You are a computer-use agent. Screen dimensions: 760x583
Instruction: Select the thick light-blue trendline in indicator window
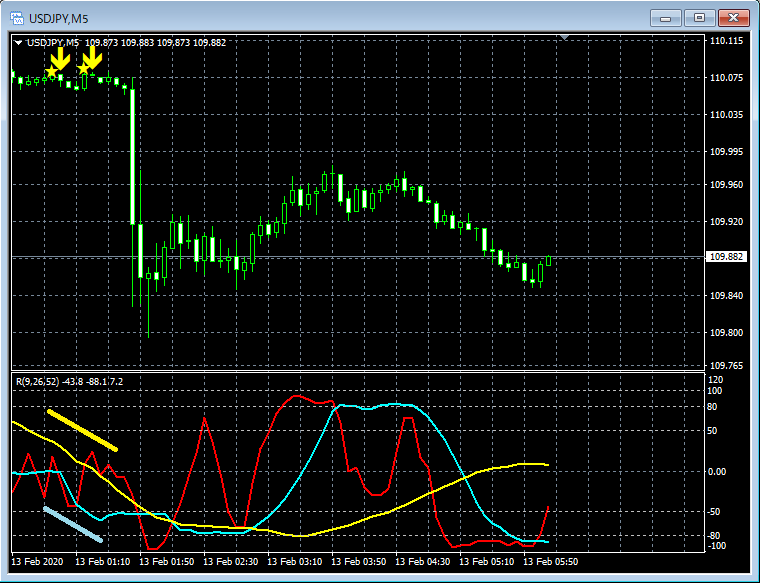73,524
